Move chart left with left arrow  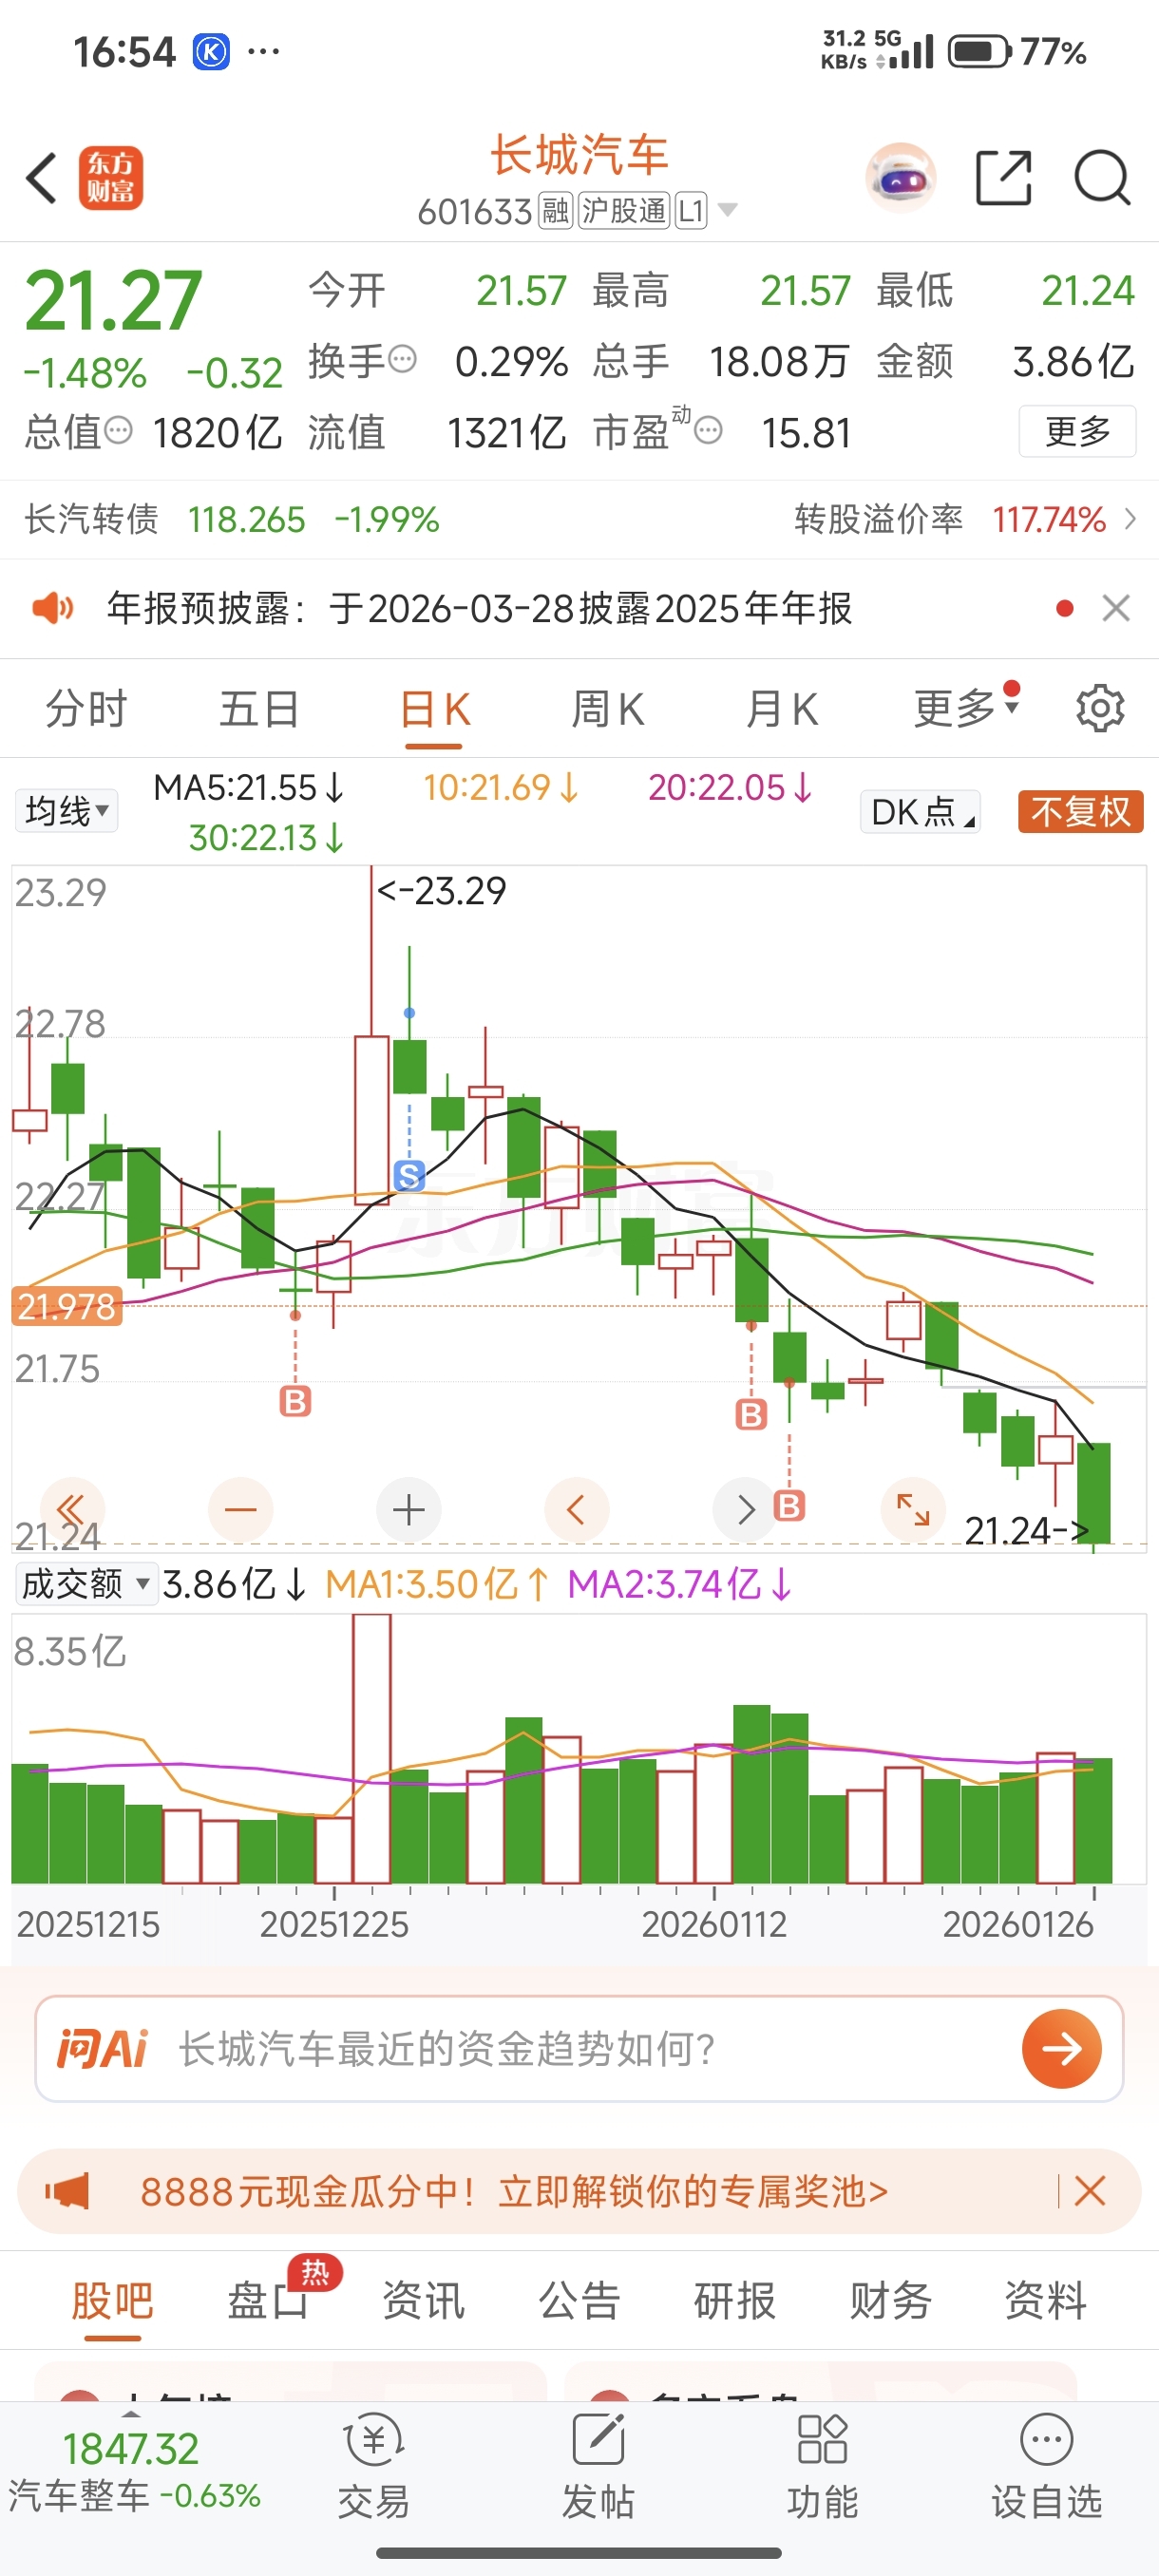576,1509
